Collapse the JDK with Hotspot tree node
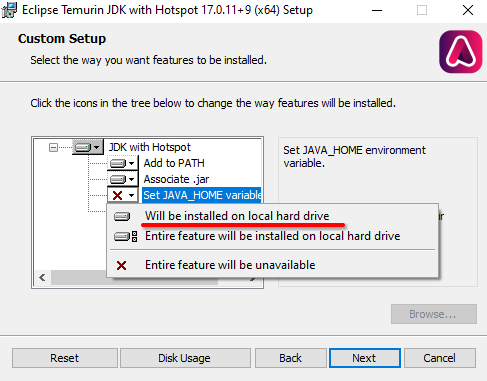This screenshot has height=381, width=487. point(53,147)
